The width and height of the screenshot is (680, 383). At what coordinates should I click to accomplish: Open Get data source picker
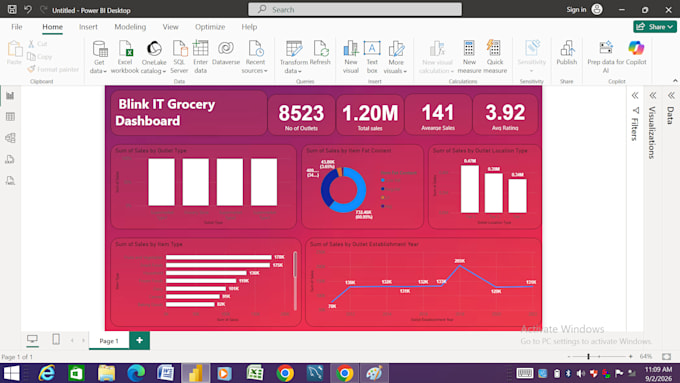99,57
